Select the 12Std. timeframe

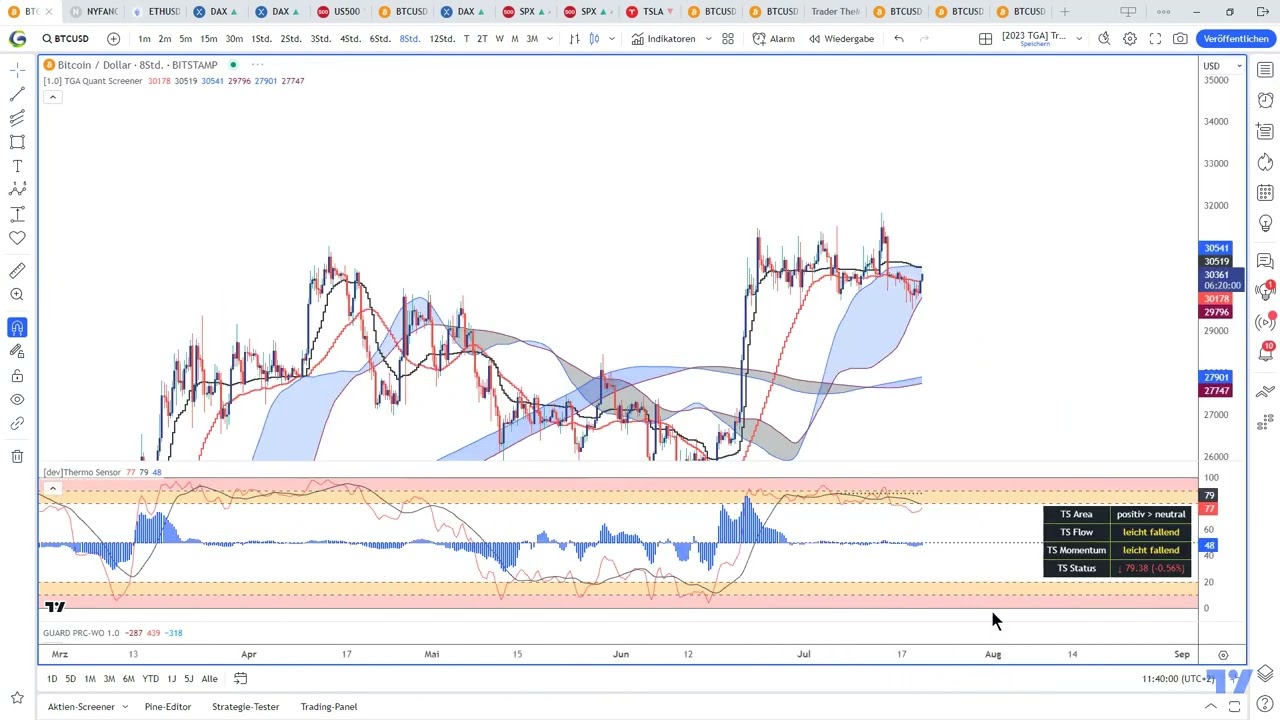coord(442,38)
